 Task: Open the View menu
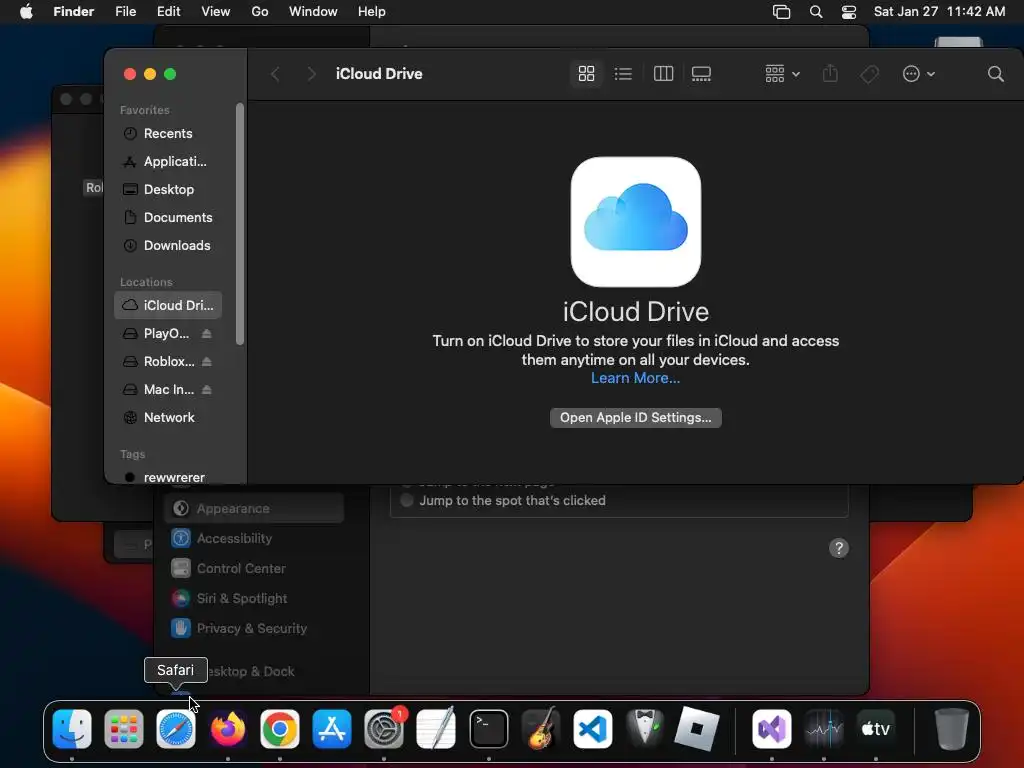tap(216, 12)
